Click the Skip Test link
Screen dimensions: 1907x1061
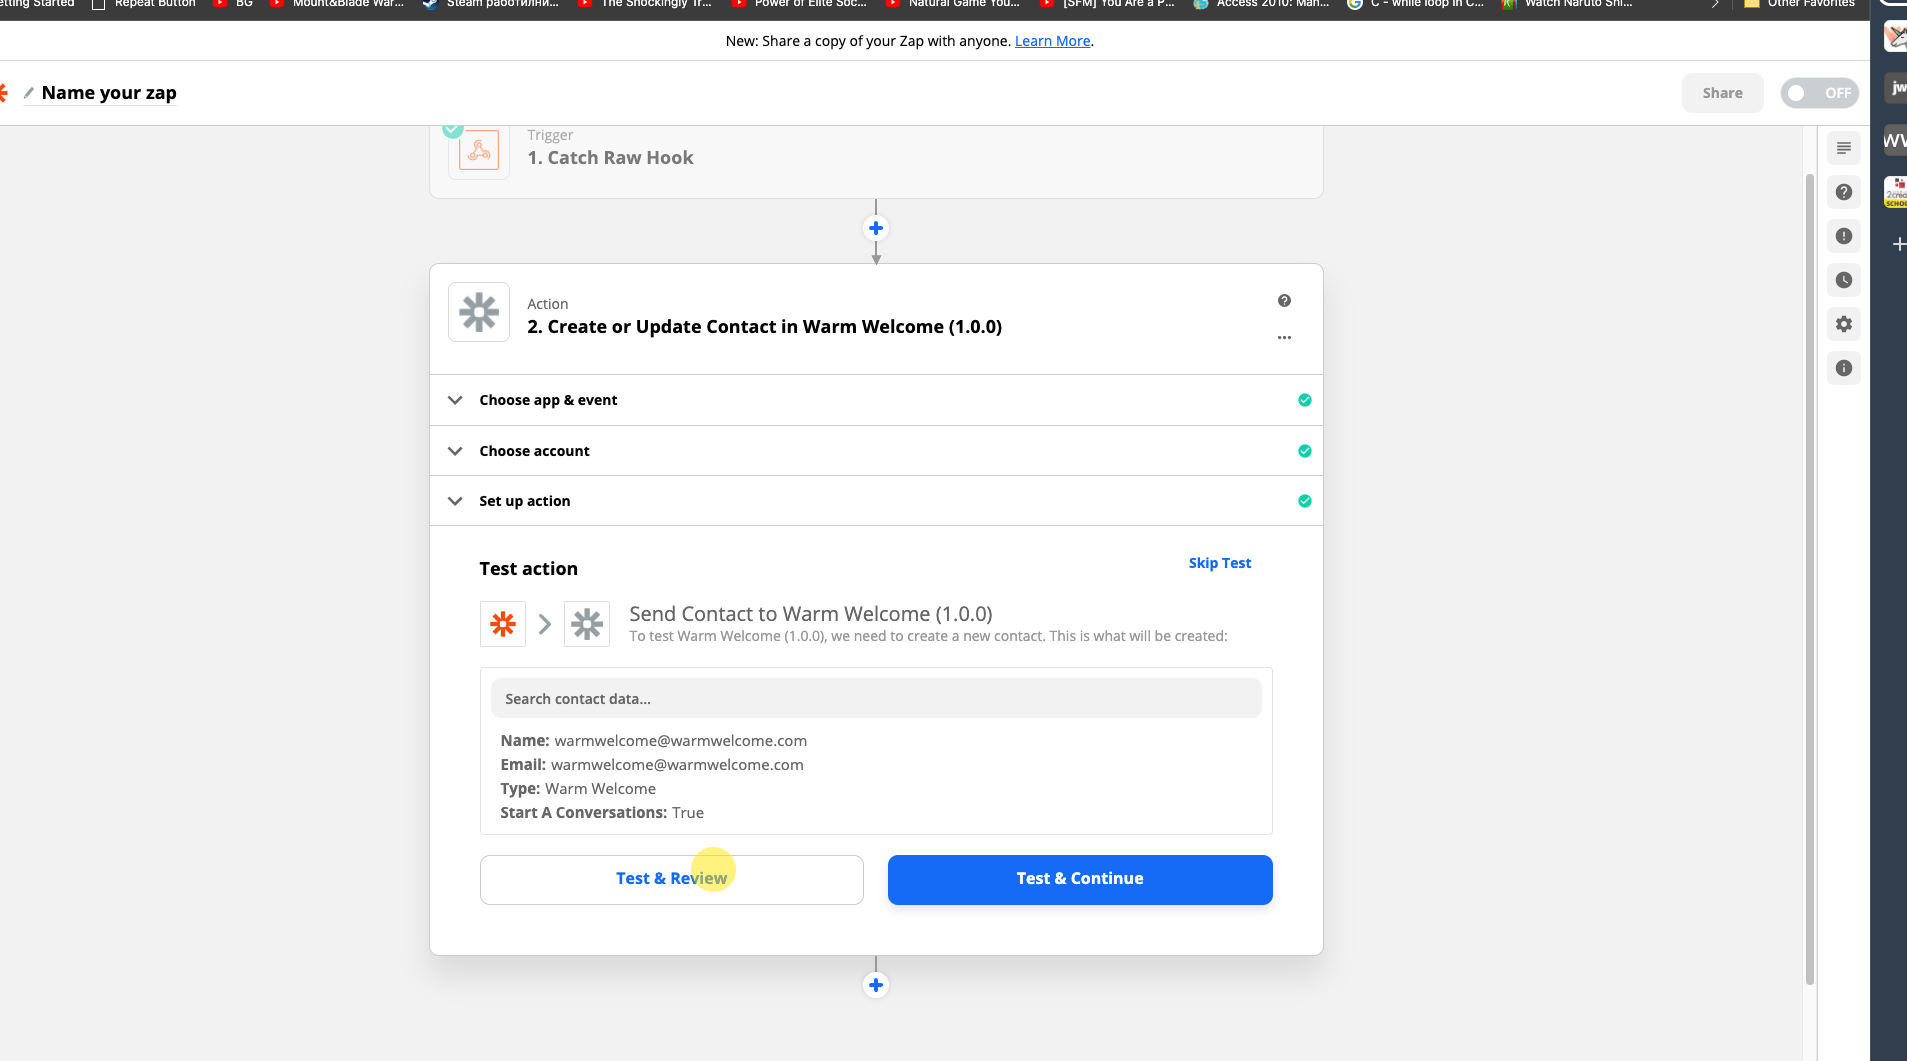(x=1220, y=563)
